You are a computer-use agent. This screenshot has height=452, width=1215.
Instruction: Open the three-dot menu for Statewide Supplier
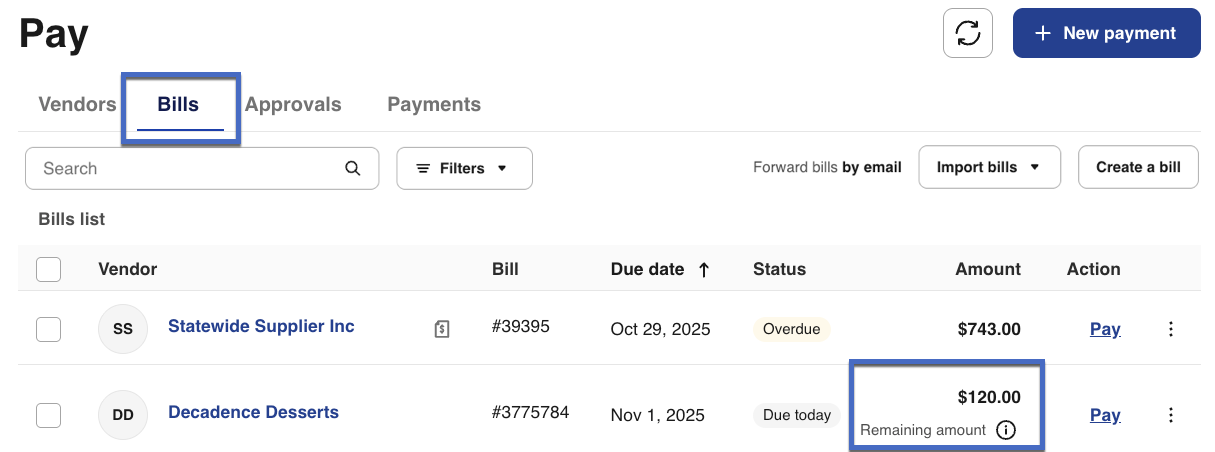click(1171, 329)
